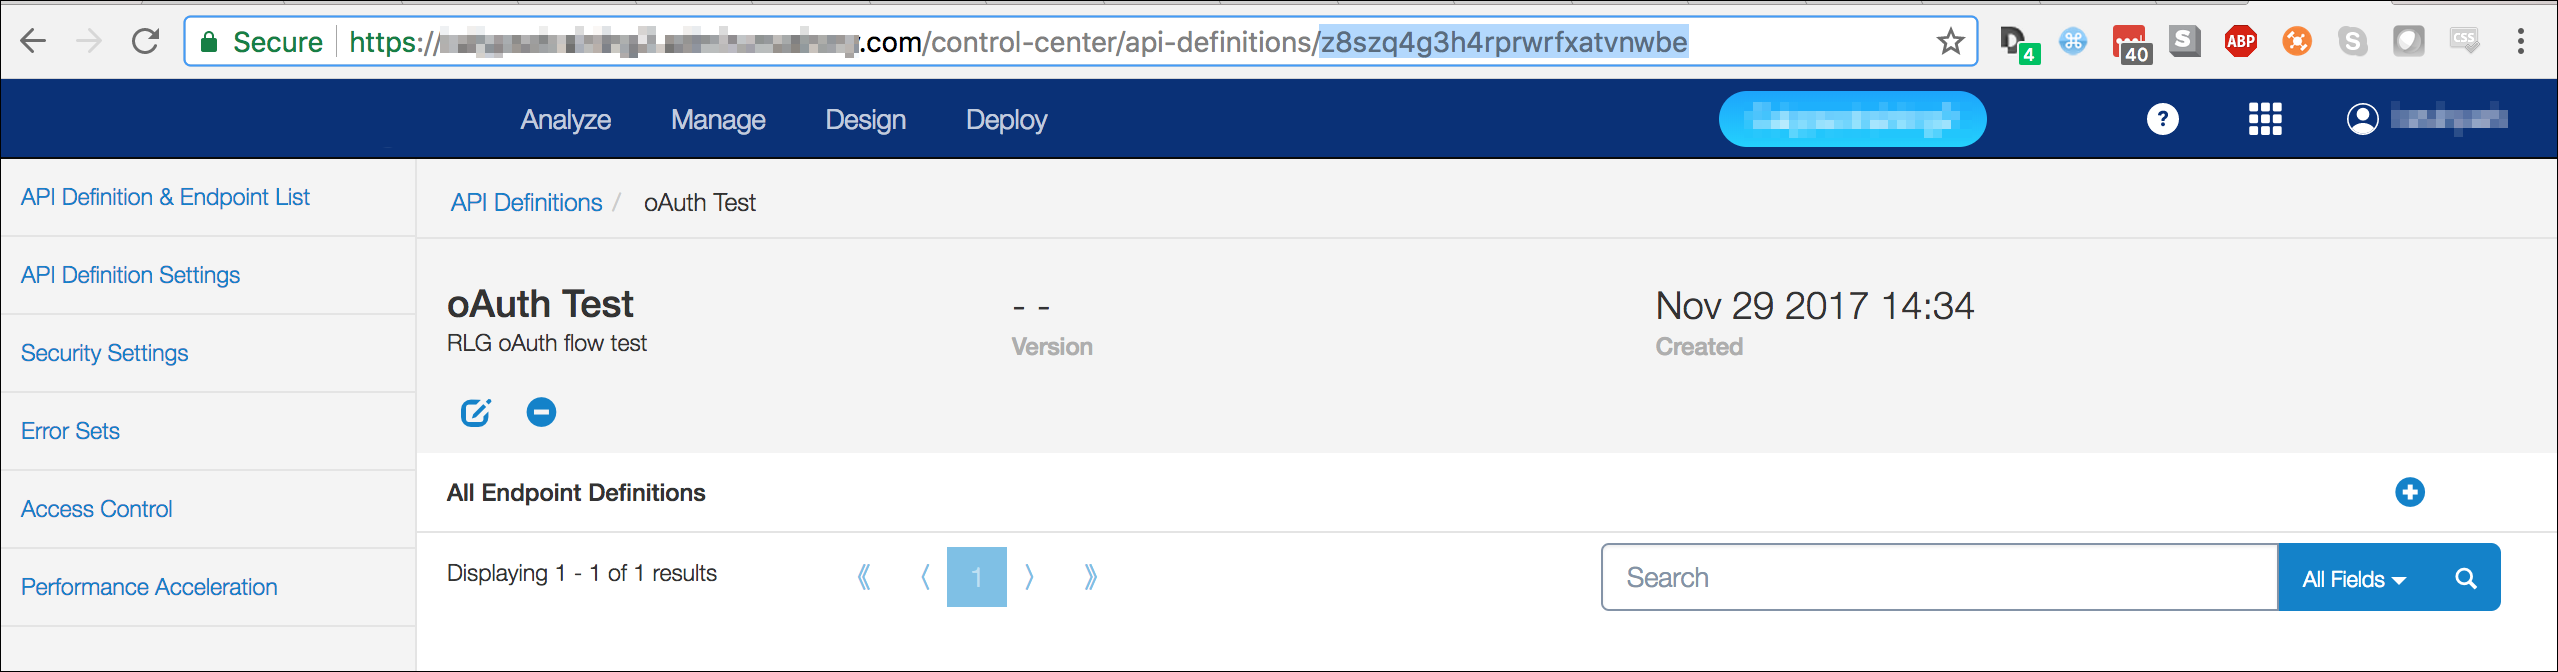
Task: Open the Analyze menu
Action: pyautogui.click(x=565, y=120)
